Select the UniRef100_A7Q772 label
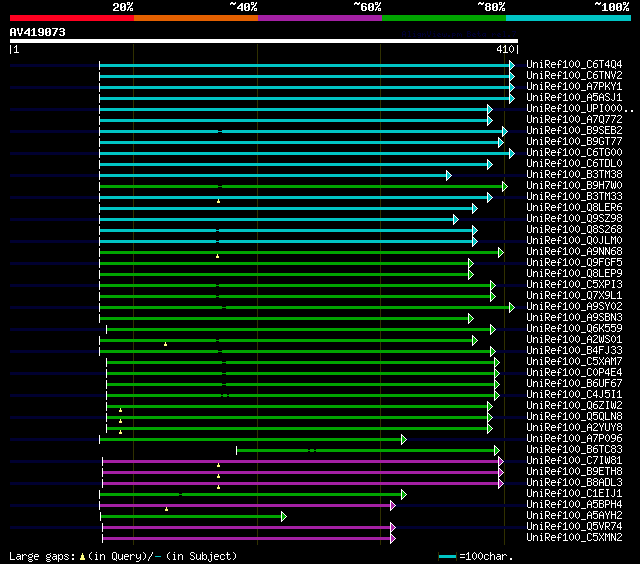The image size is (640, 564). tap(574, 120)
